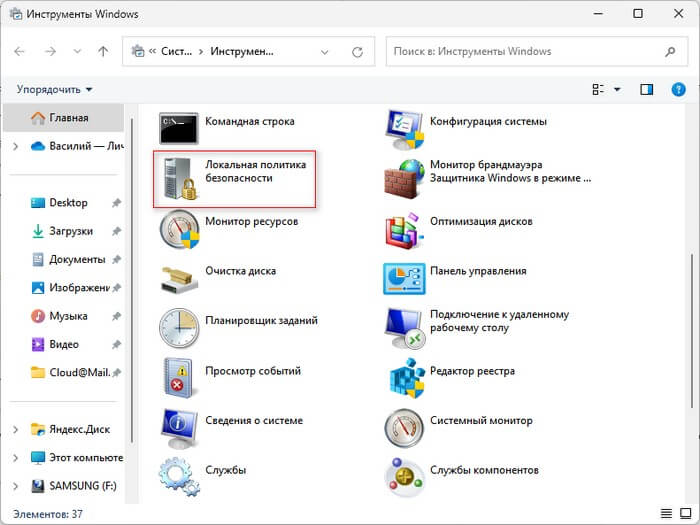Image resolution: width=700 pixels, height=525 pixels.
Task: Open the Упорядочить menu
Action: coord(54,90)
